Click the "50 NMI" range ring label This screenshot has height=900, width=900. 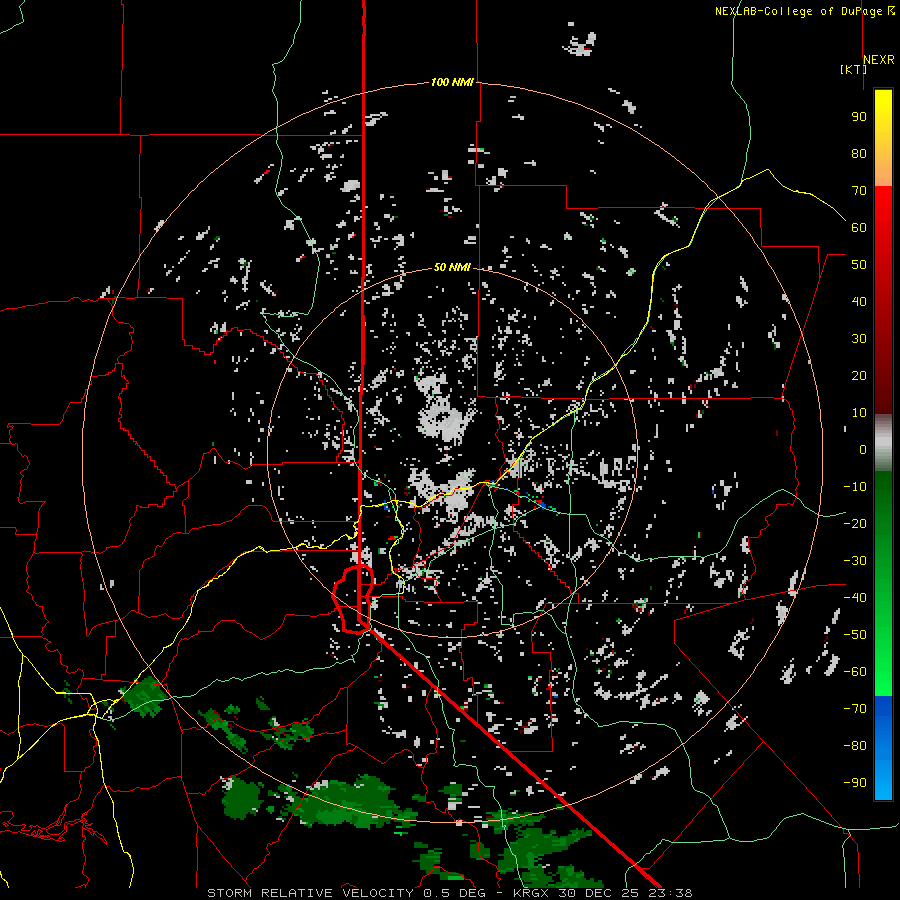coord(452,267)
